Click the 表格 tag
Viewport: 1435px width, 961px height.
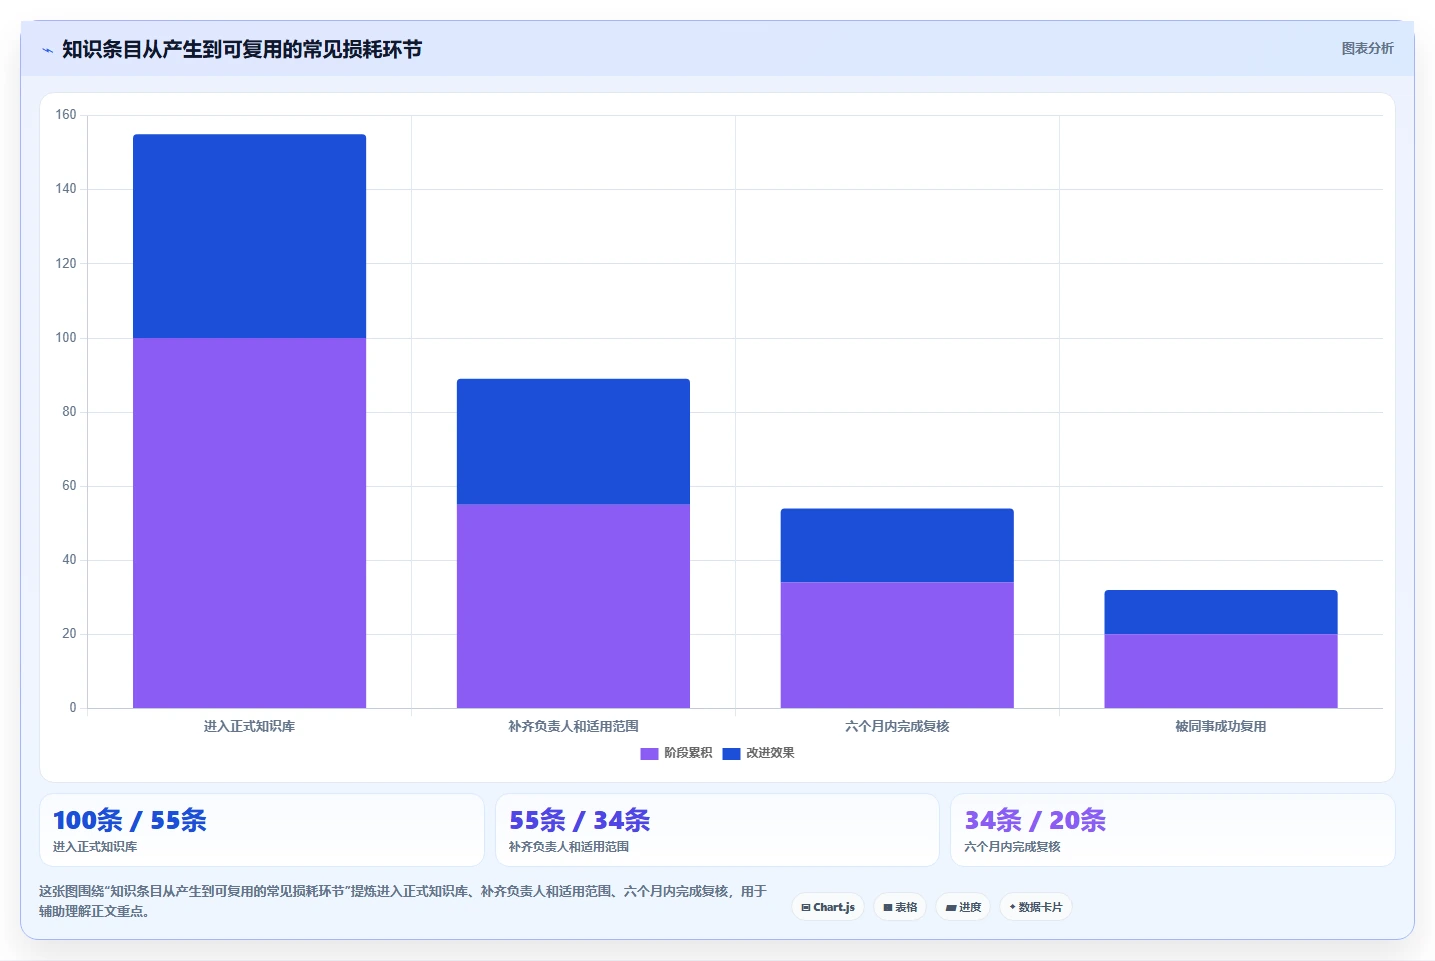[900, 907]
